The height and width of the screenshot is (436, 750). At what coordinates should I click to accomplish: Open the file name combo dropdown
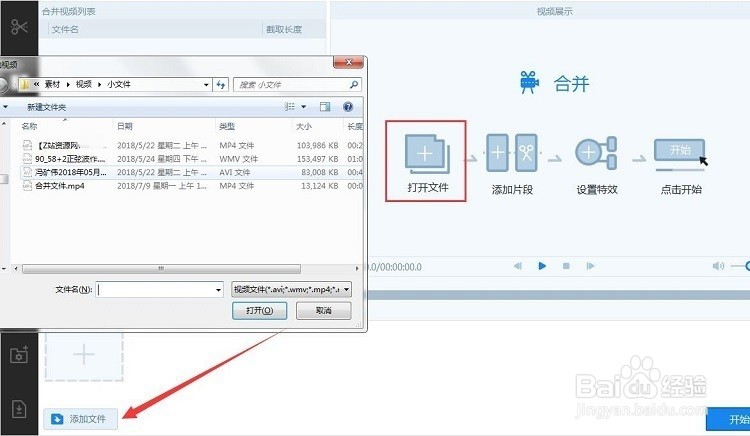(218, 290)
